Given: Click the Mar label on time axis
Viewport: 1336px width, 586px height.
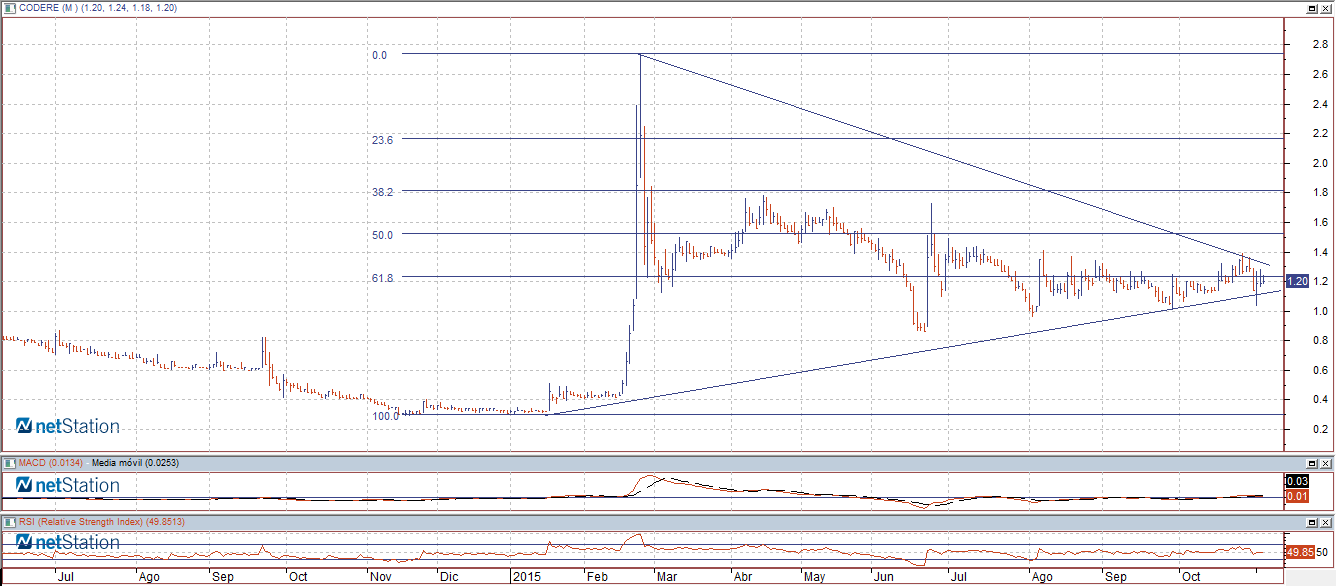Looking at the screenshot, I should click(666, 577).
